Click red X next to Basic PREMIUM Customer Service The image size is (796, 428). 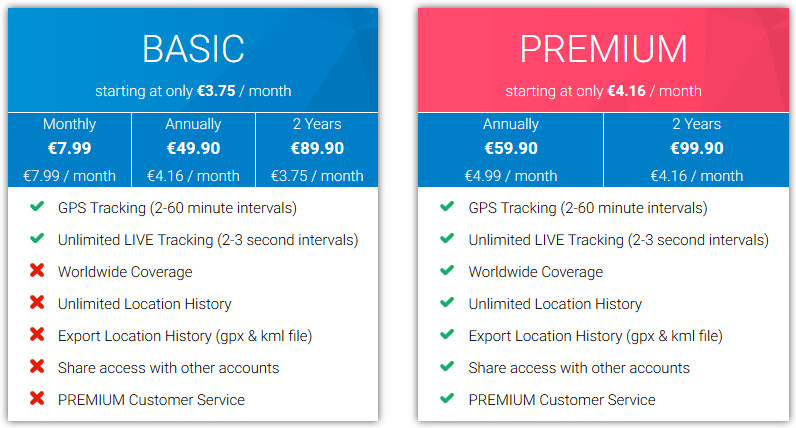(x=37, y=399)
